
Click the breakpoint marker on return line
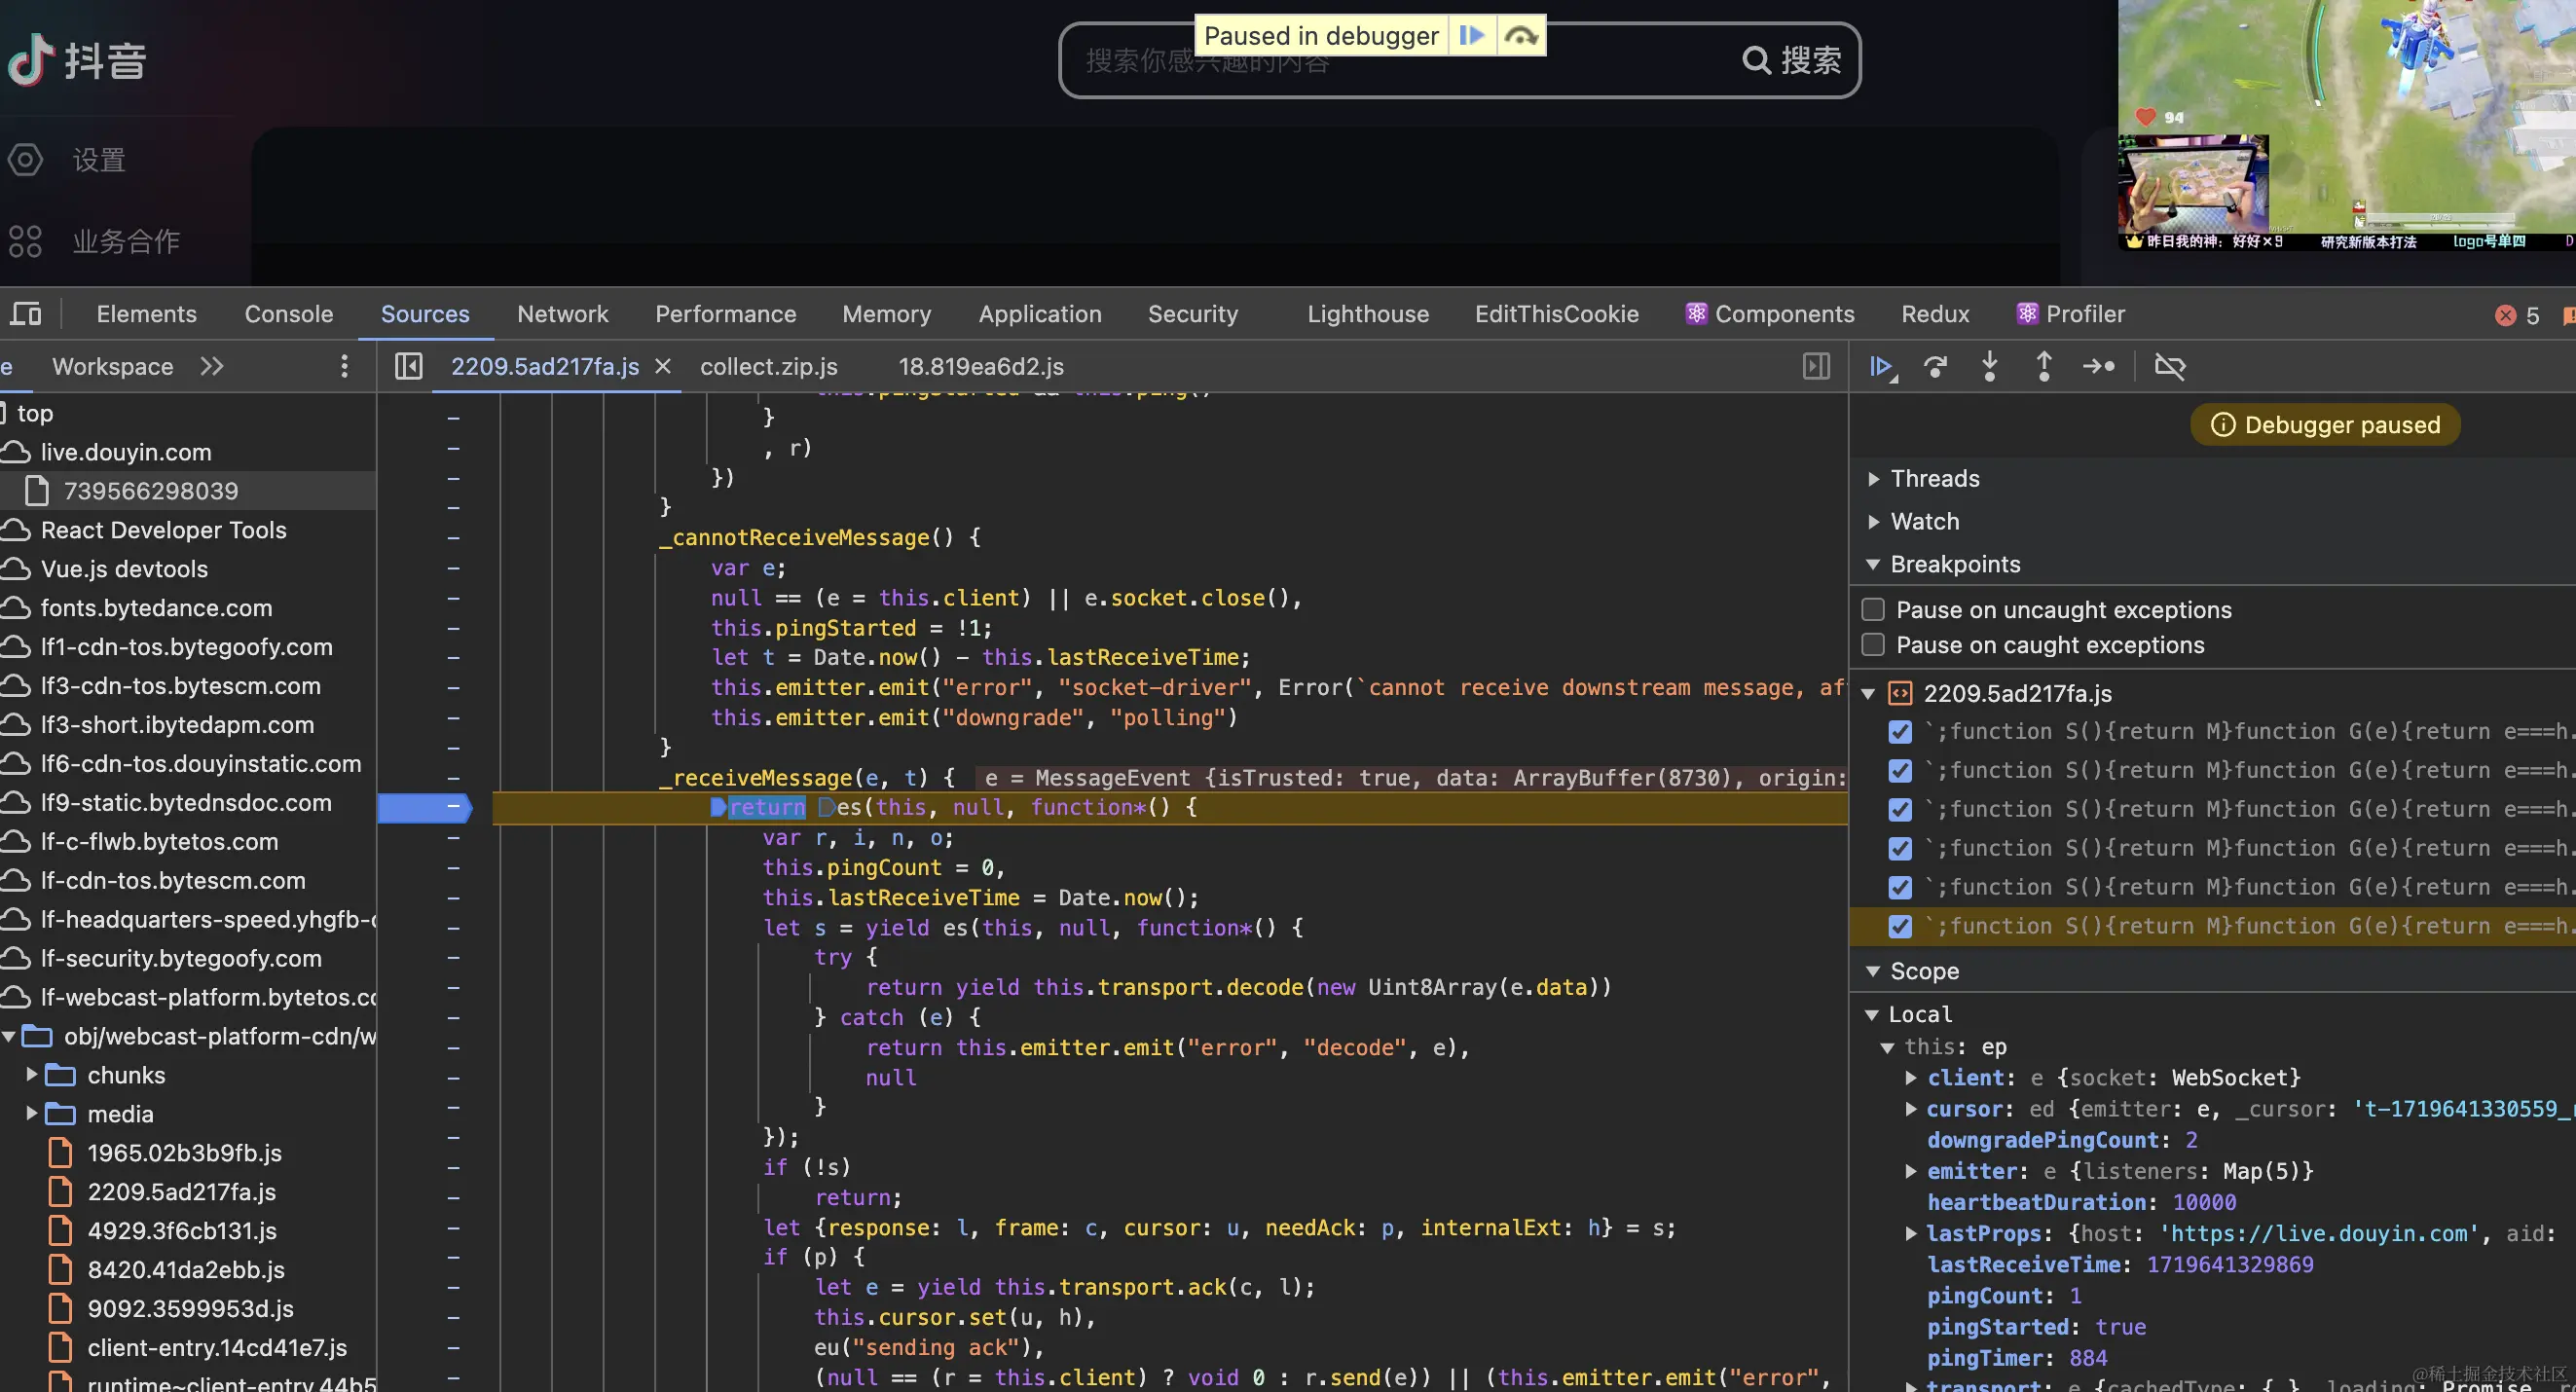click(426, 807)
